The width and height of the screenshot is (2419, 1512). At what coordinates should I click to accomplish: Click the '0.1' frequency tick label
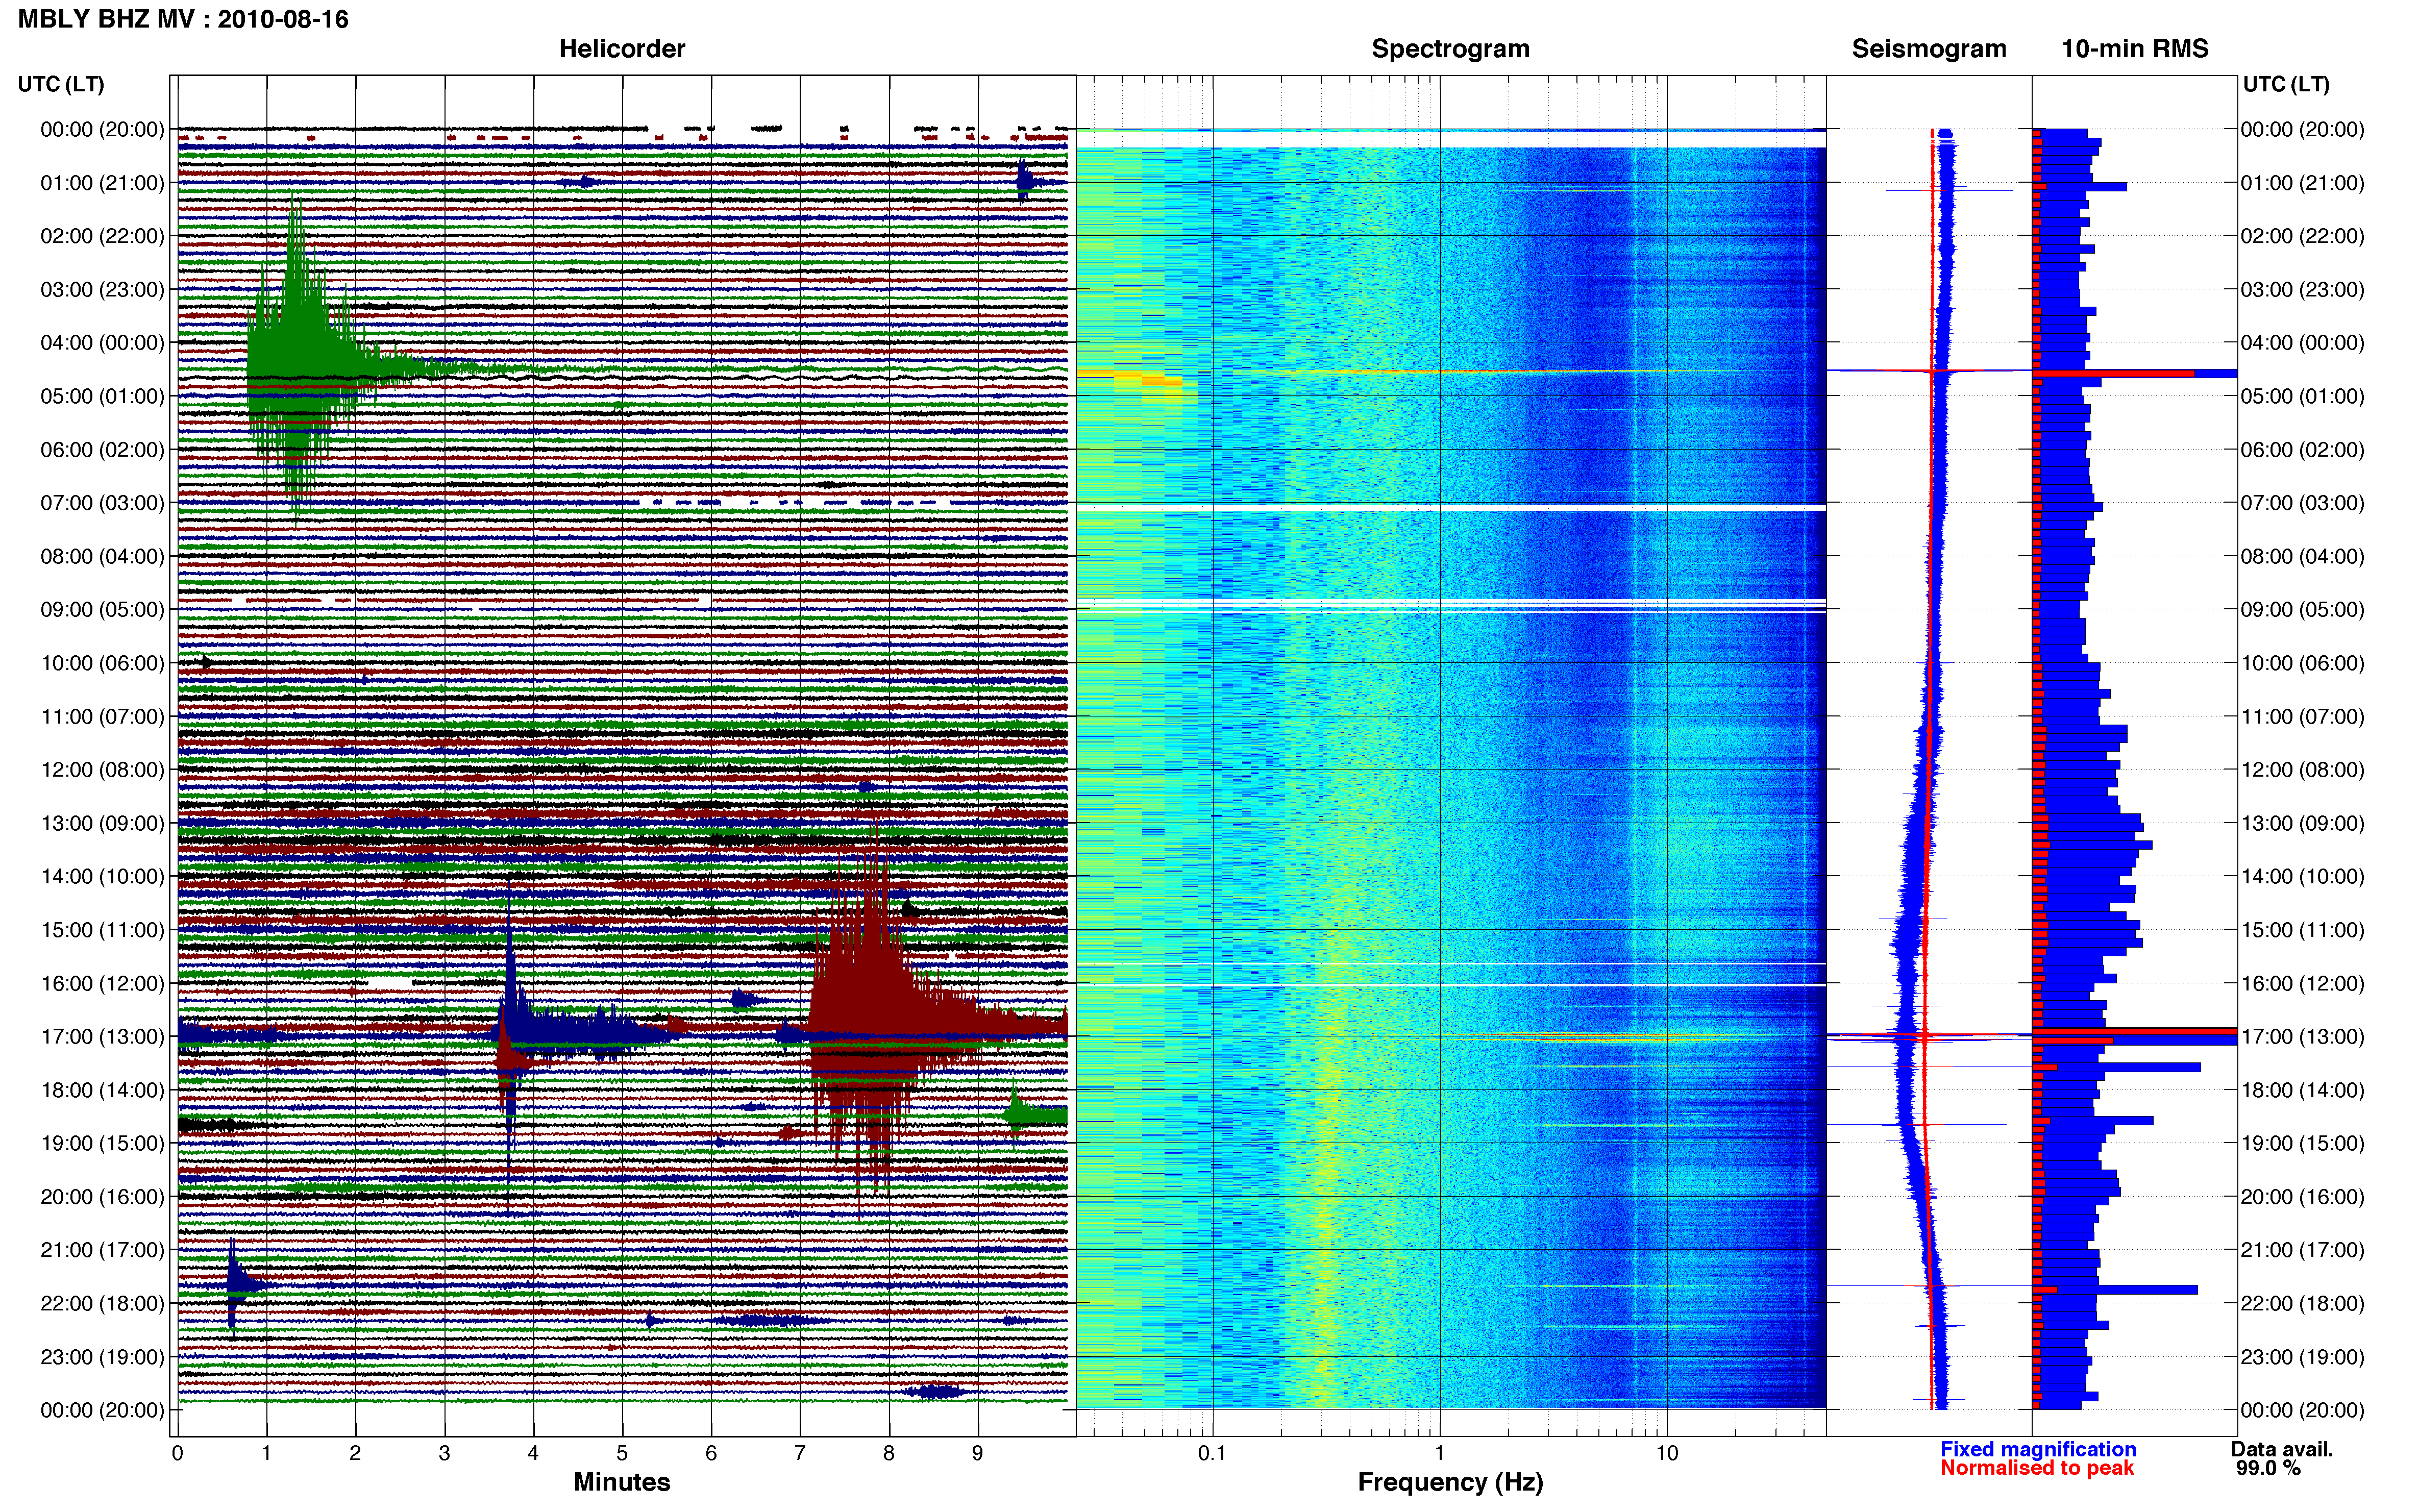click(1212, 1453)
